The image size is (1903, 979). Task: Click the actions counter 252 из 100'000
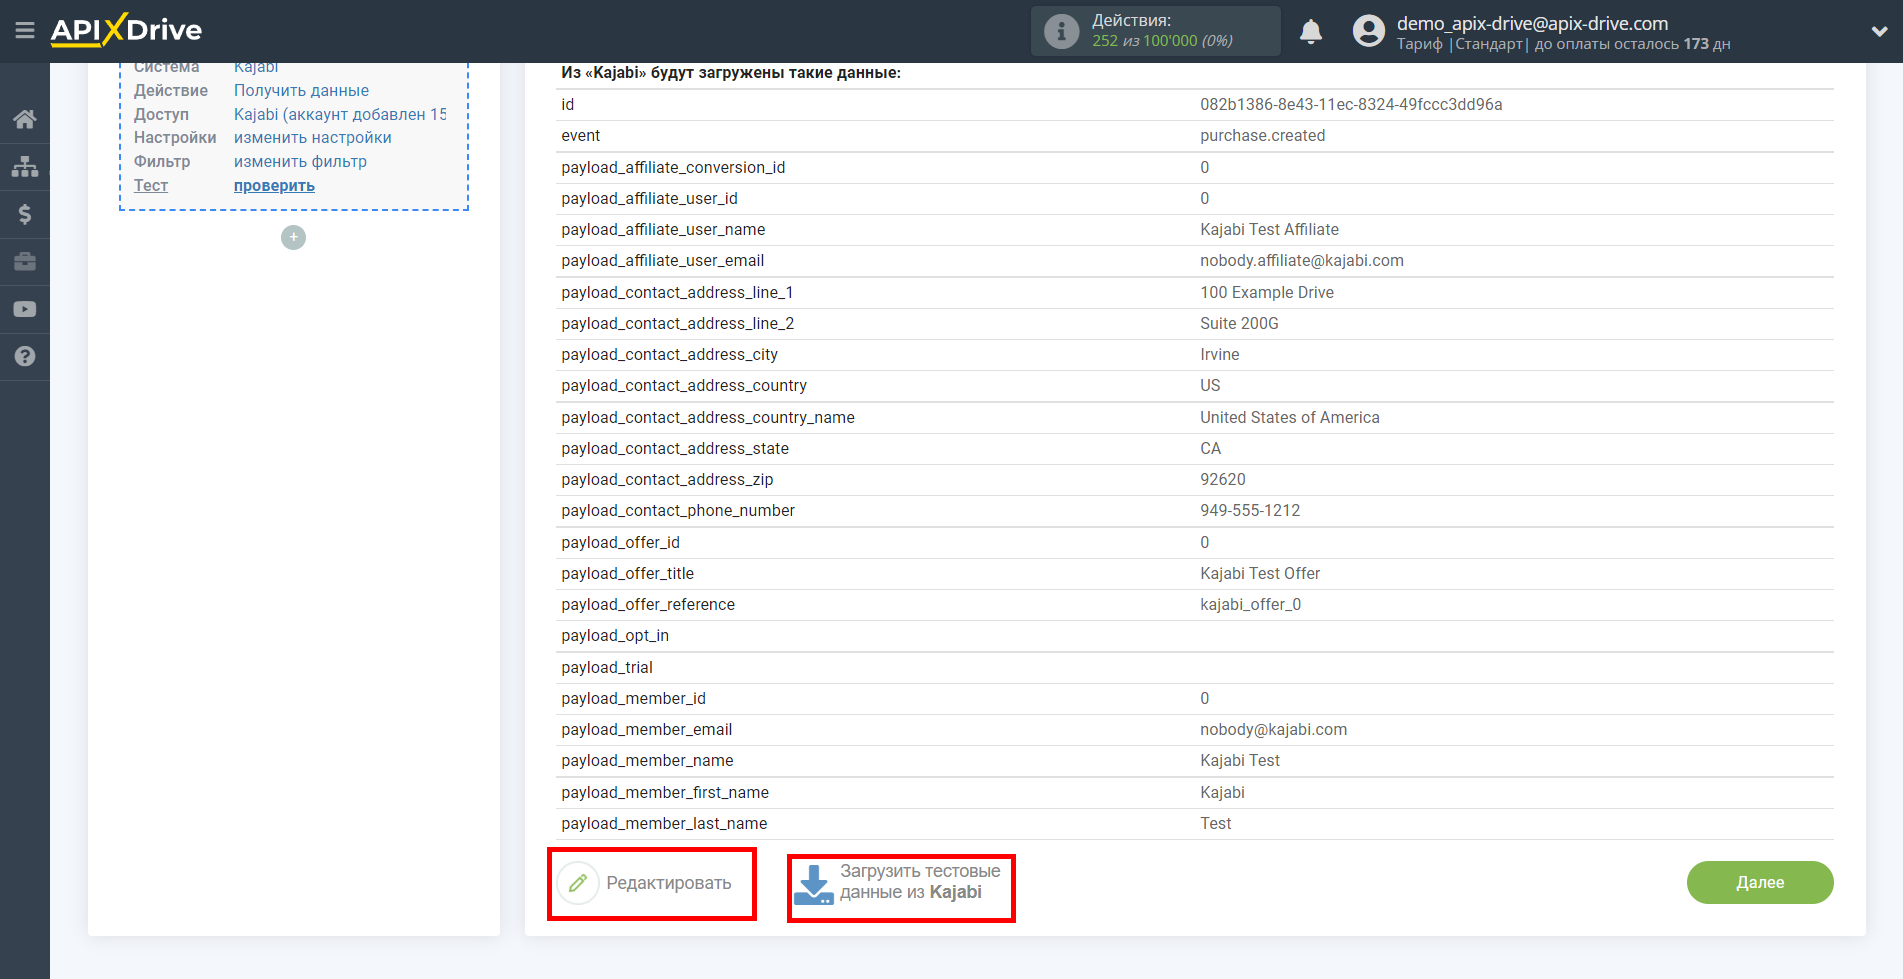click(1162, 41)
